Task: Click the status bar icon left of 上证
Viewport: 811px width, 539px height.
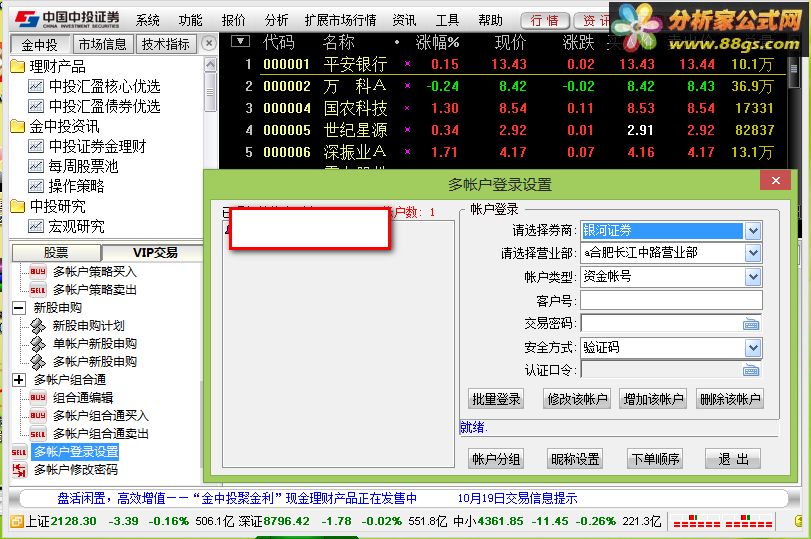Action: tap(17, 521)
